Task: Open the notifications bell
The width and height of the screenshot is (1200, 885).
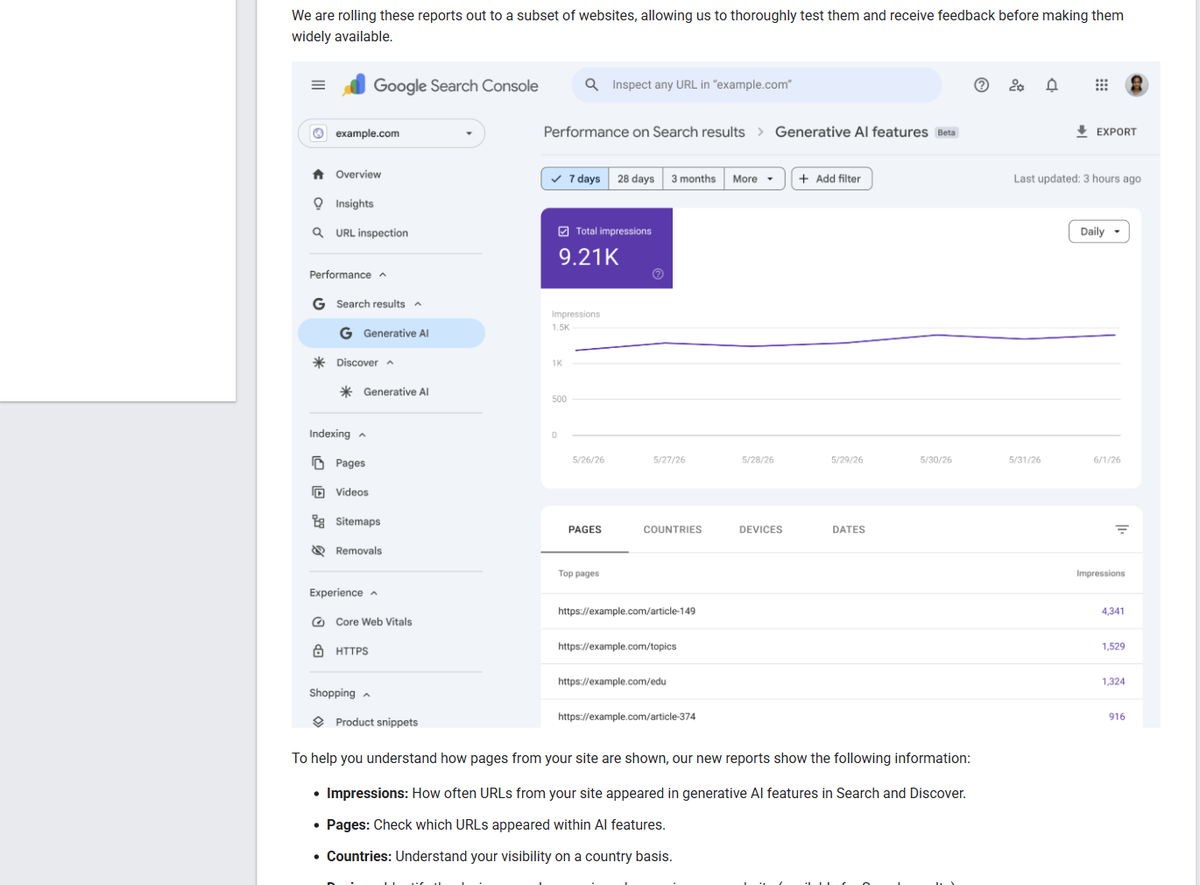Action: tap(1052, 86)
